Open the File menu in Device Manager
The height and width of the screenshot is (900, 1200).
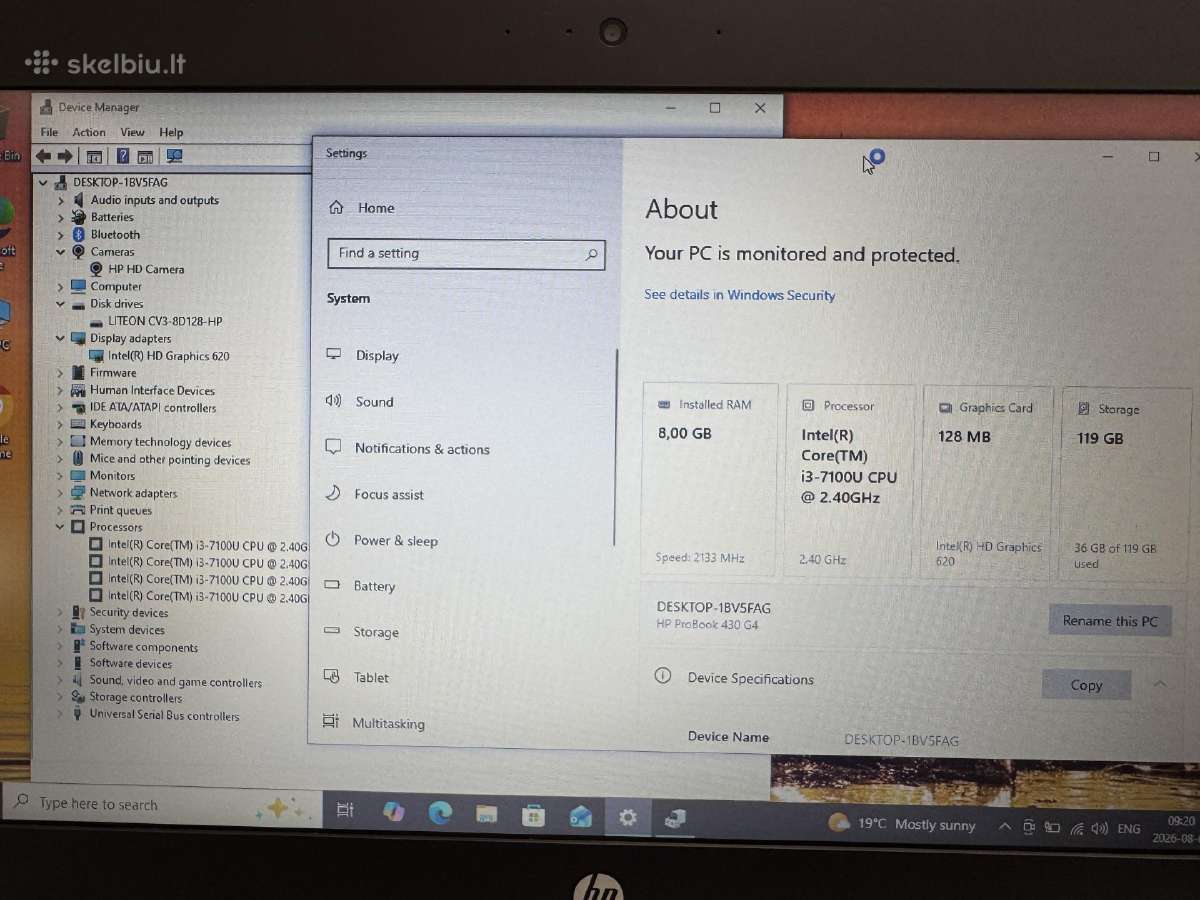point(49,132)
